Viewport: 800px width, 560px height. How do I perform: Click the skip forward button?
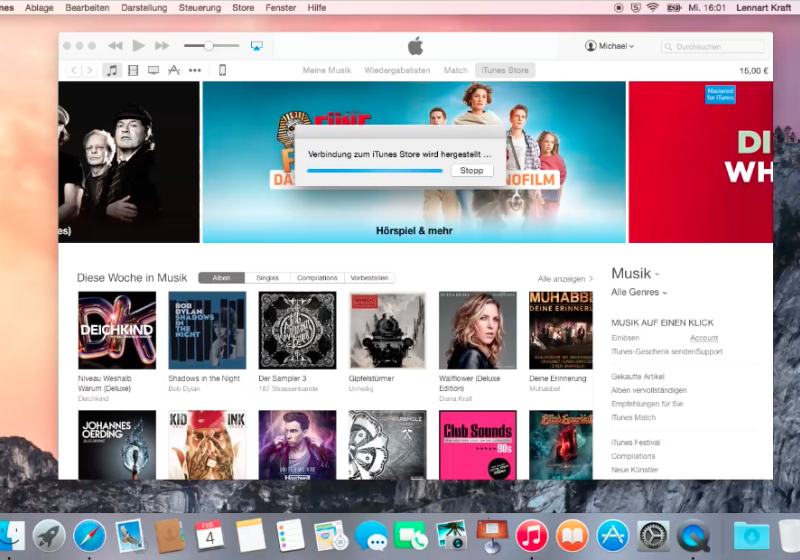coord(162,46)
